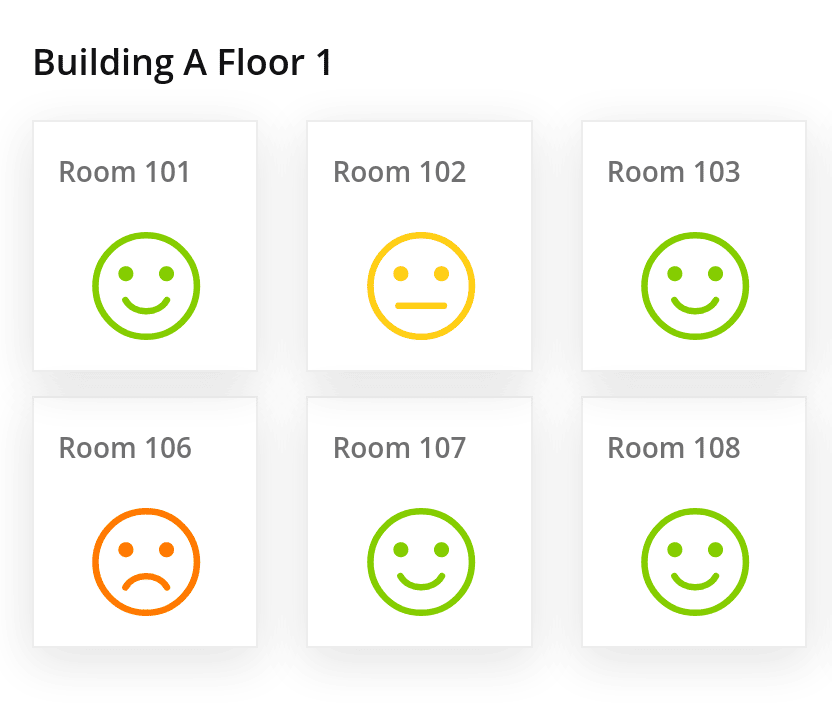Select the Room 108 label
This screenshot has height=704, width=832.
coord(674,448)
